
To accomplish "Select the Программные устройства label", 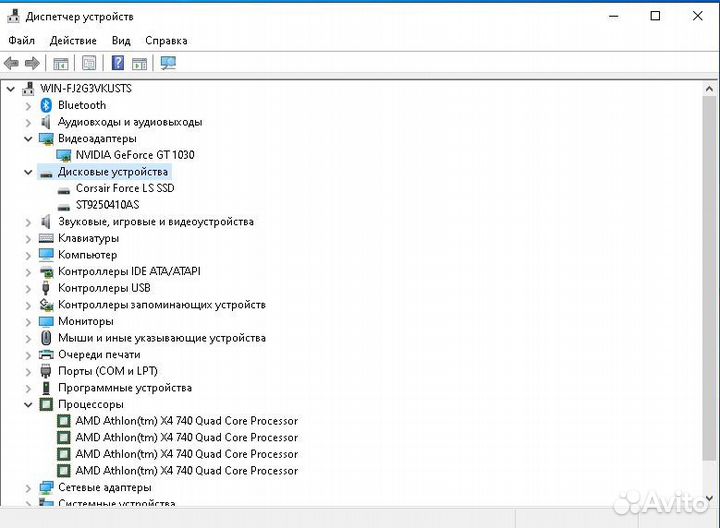I will (x=125, y=388).
